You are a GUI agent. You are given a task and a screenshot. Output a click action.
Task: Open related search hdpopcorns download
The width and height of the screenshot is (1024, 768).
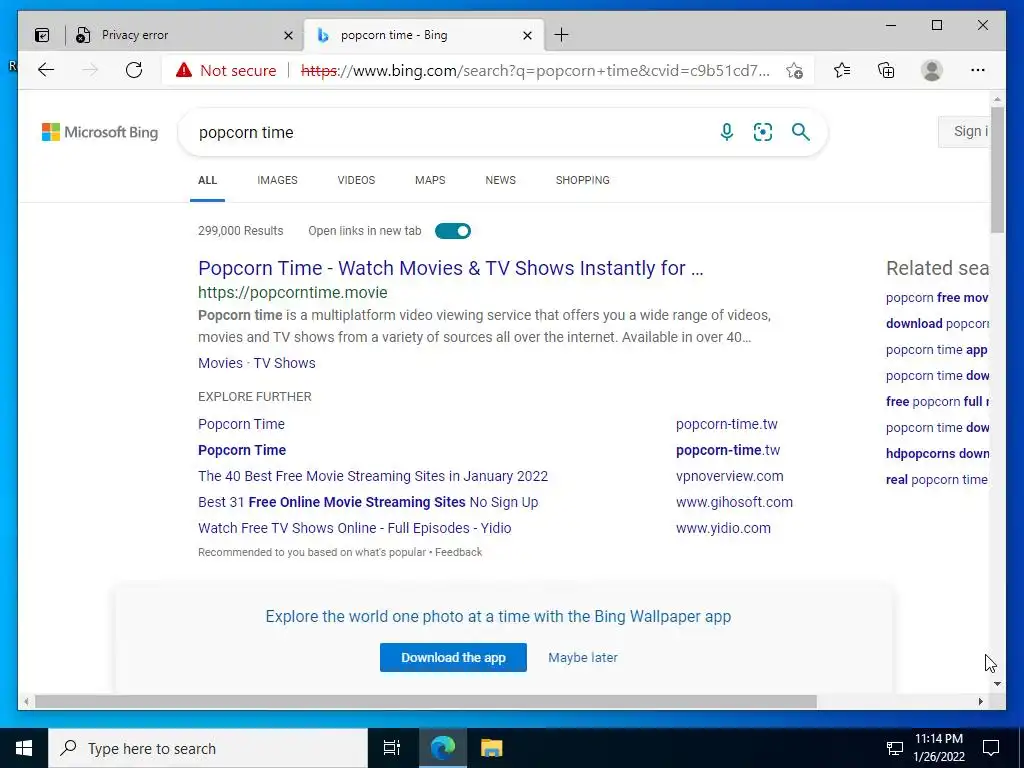pyautogui.click(x=937, y=454)
